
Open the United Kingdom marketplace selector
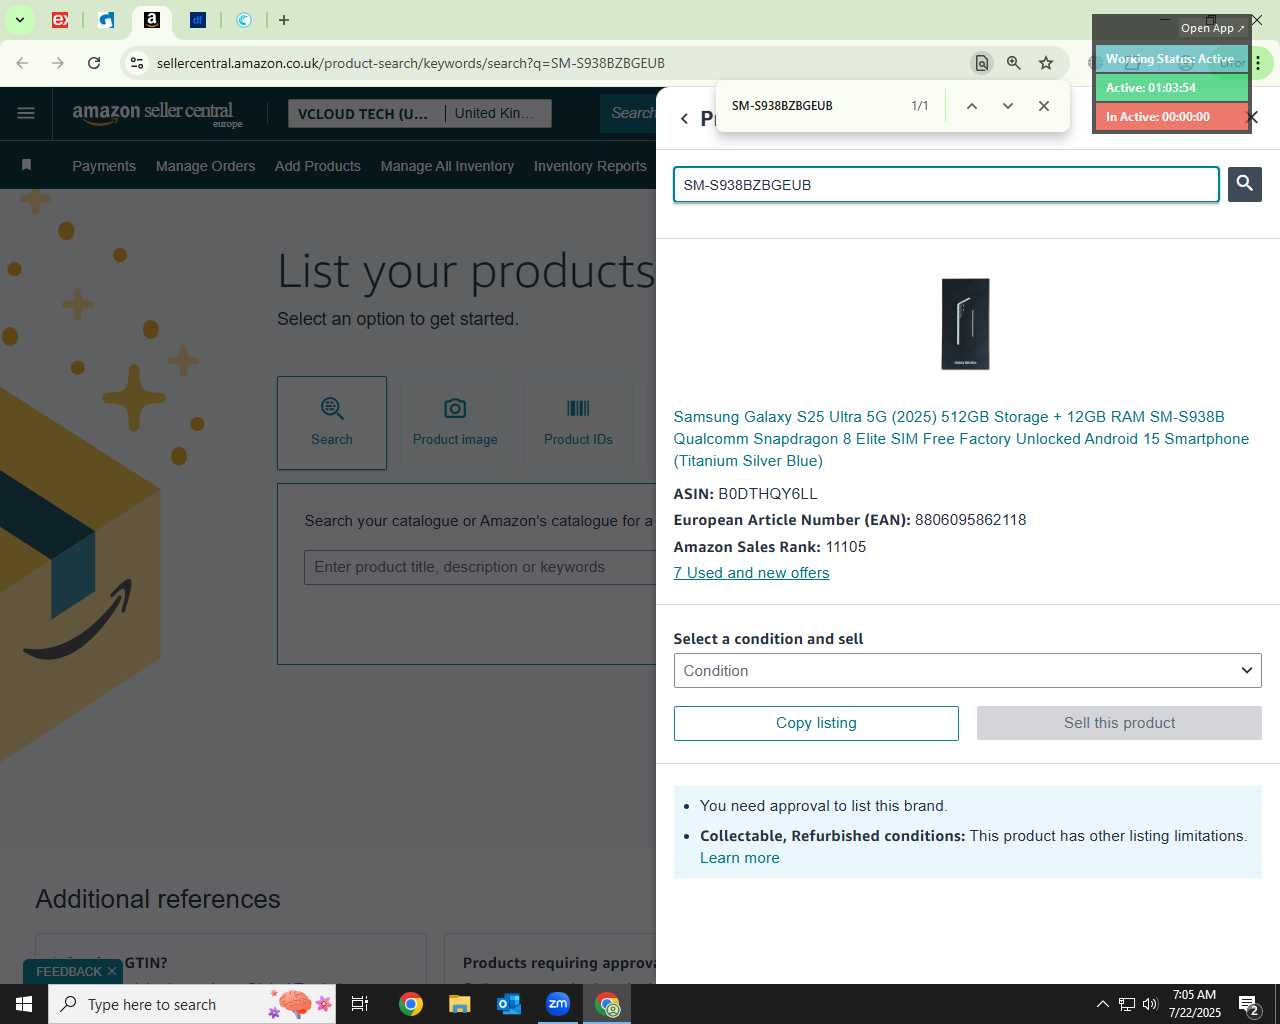click(500, 114)
